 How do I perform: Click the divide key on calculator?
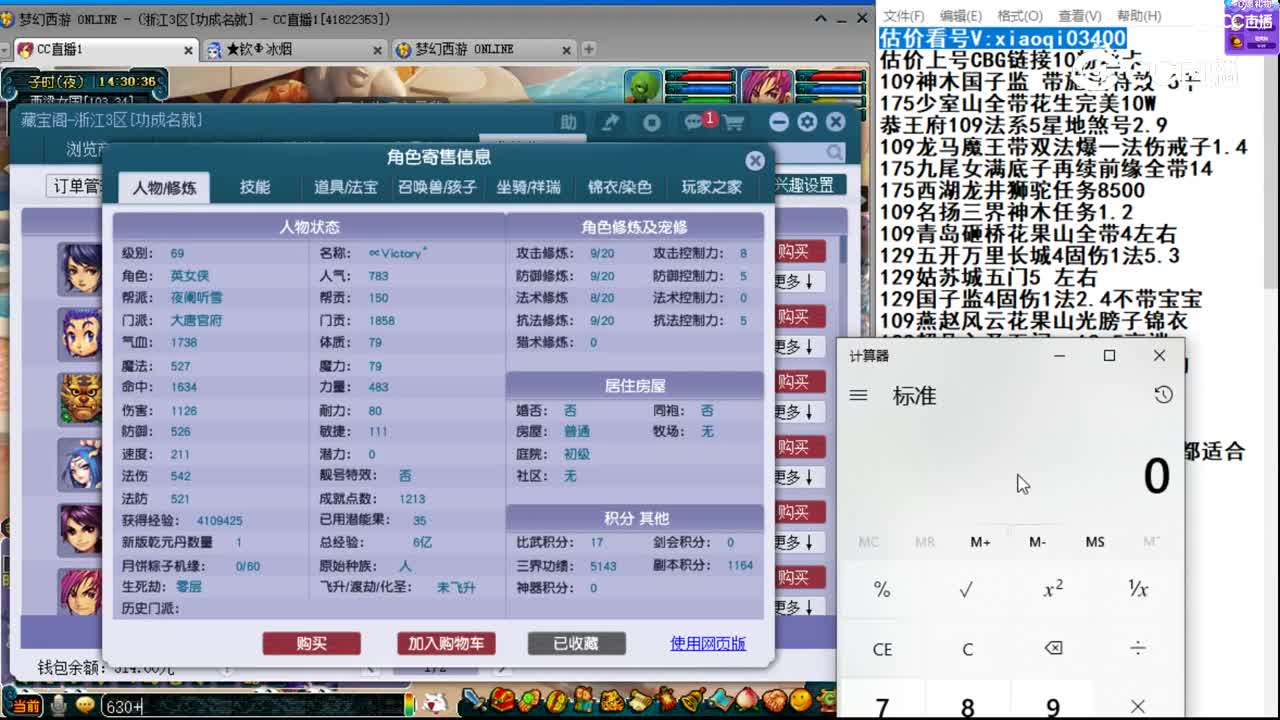click(1138, 648)
